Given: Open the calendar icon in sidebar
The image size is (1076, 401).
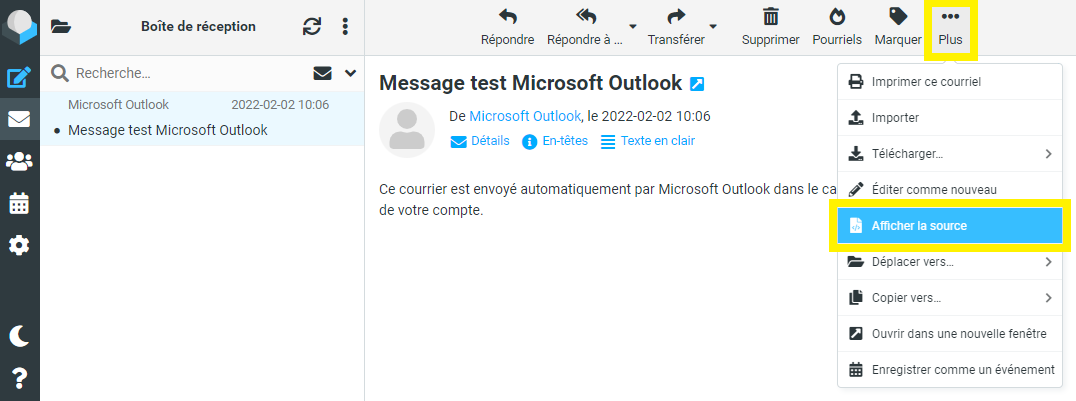Looking at the screenshot, I should [19, 203].
